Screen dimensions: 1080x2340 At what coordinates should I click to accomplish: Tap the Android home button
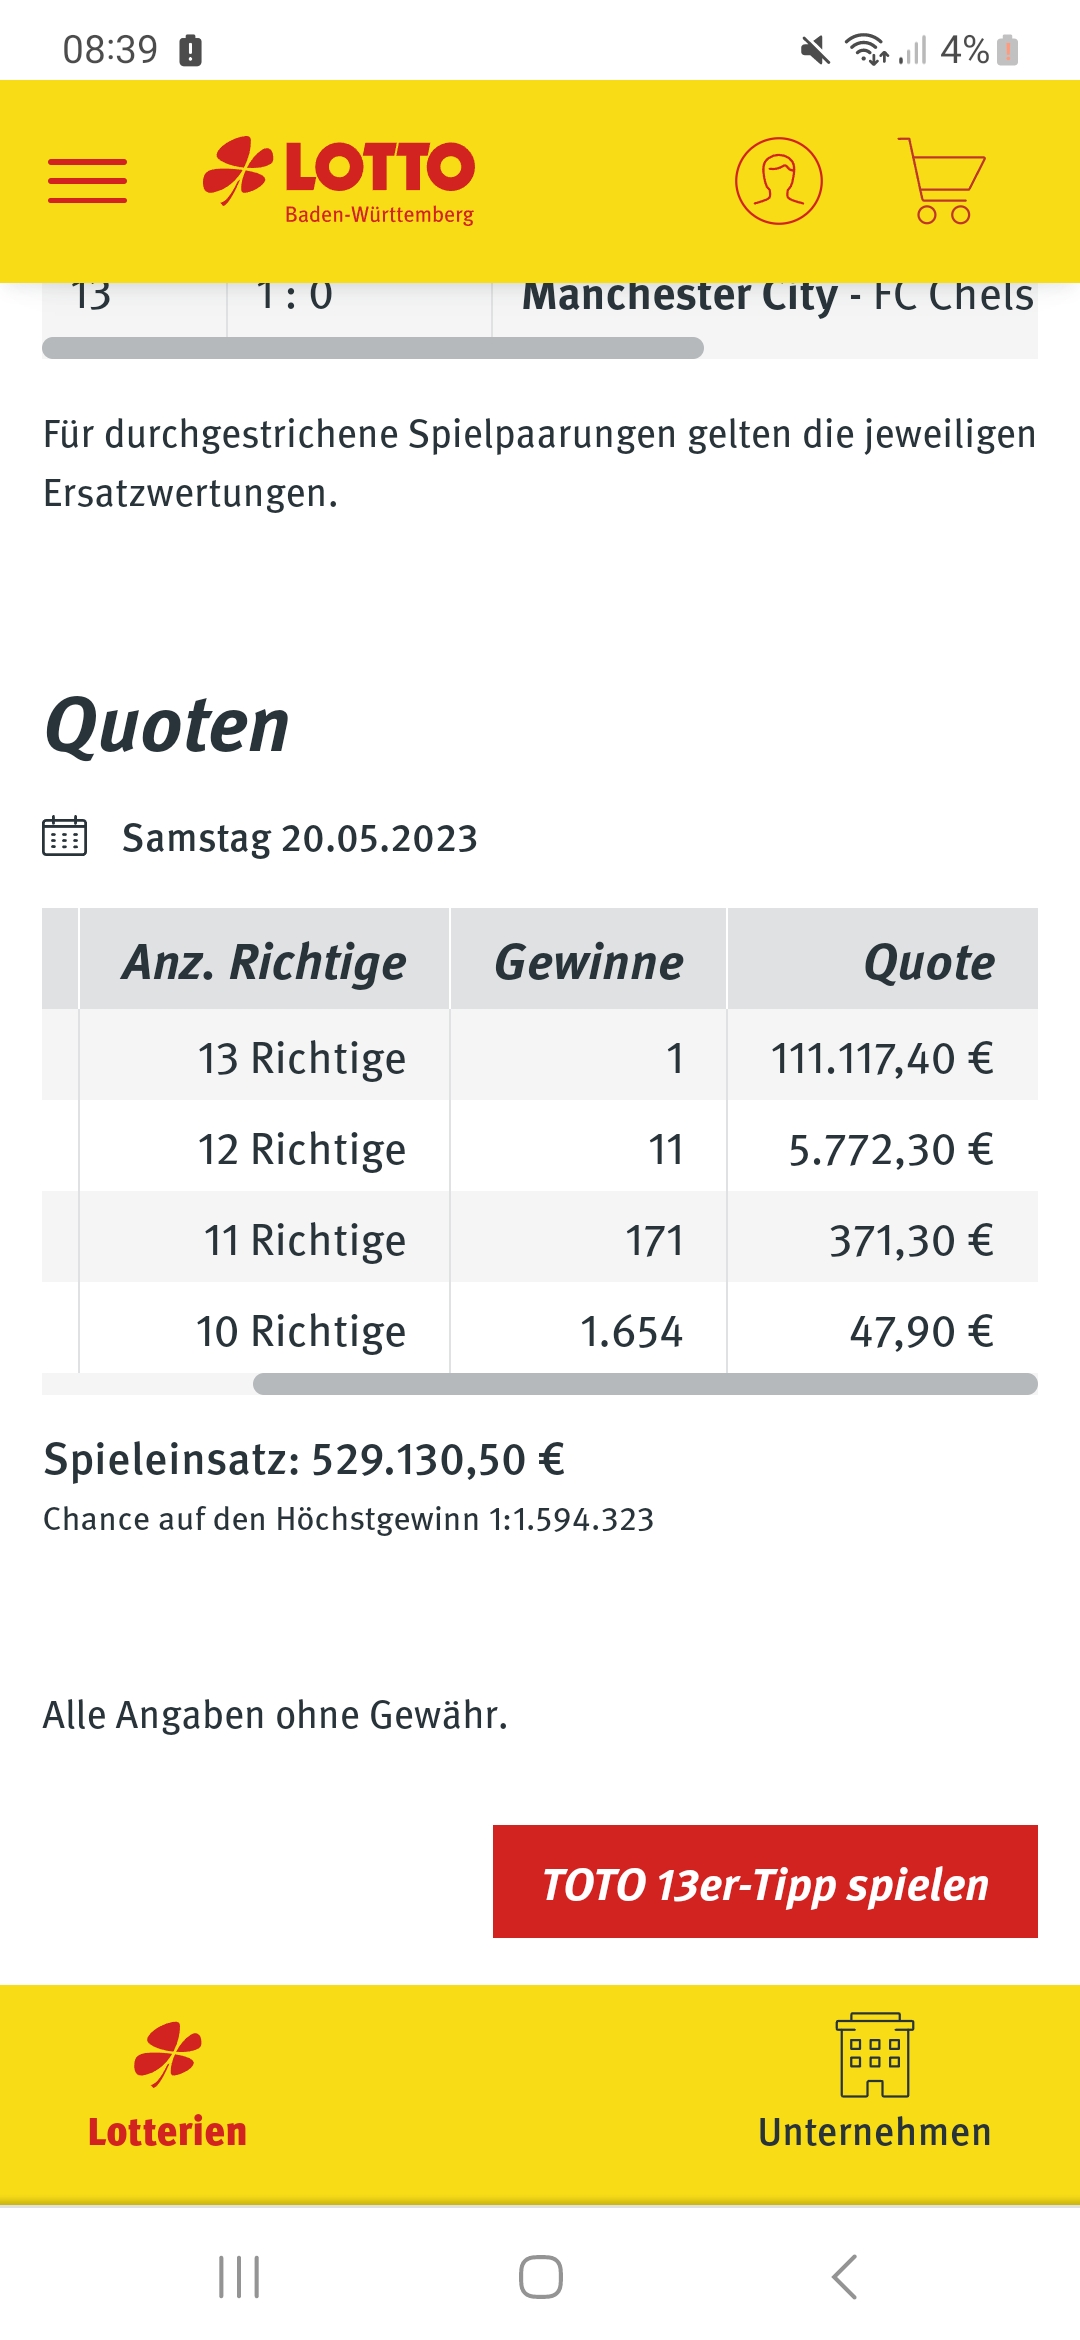pyautogui.click(x=541, y=2277)
